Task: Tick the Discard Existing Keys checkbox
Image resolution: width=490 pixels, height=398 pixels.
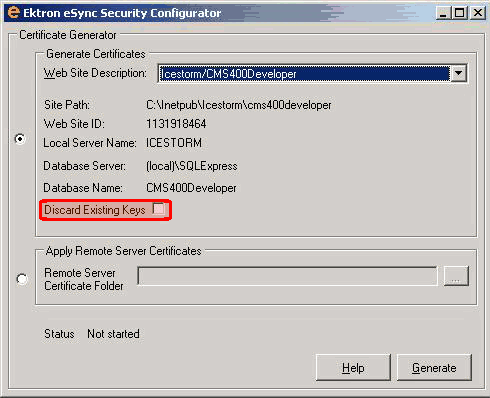Action: [x=159, y=209]
